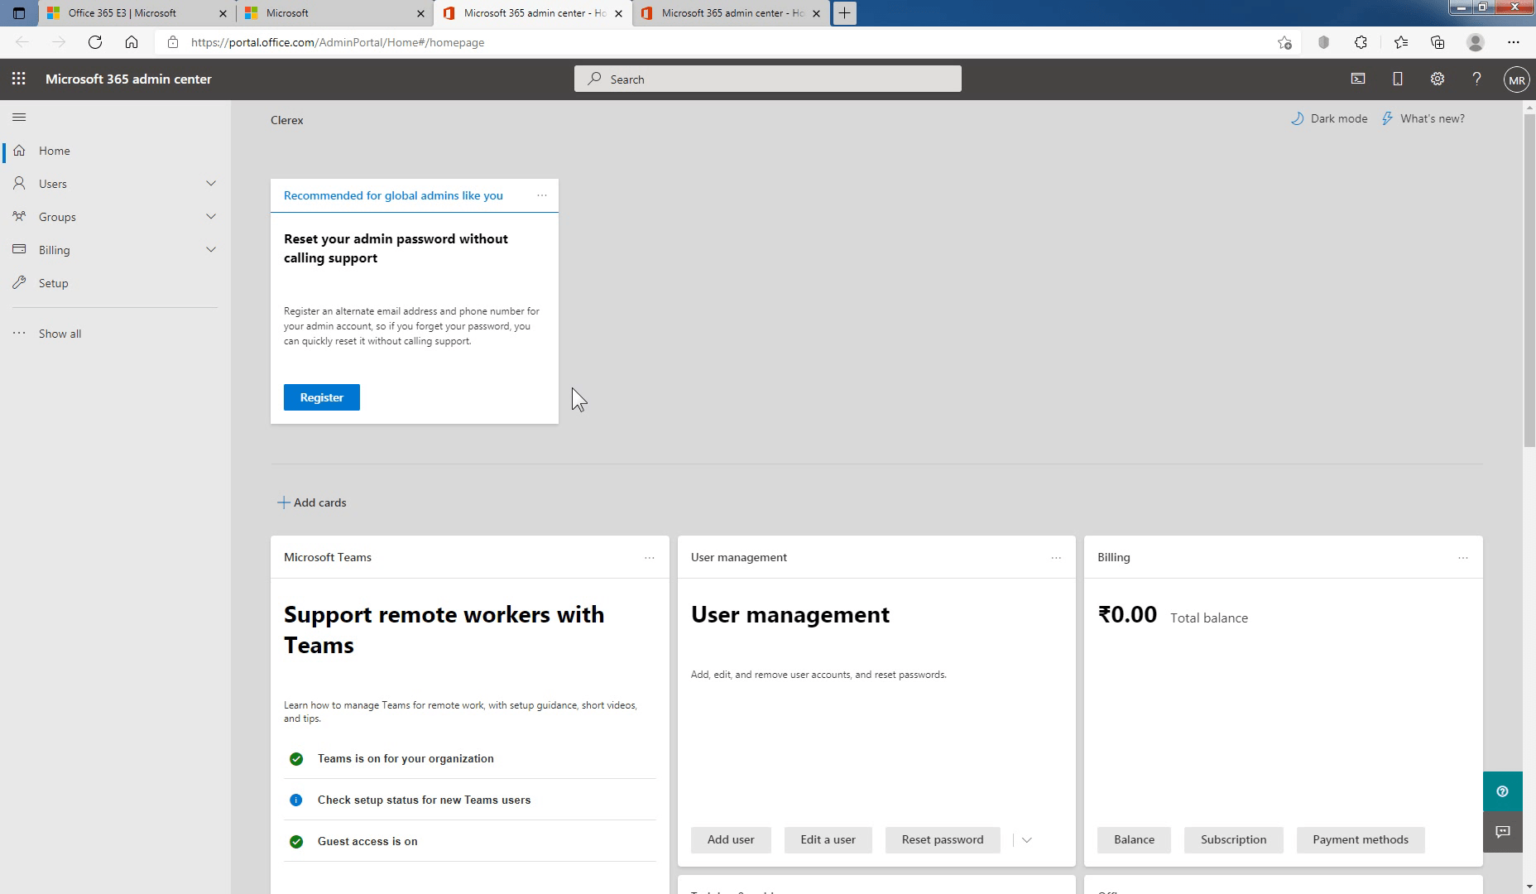Screen dimensions: 1536x894
Task: Open the app launcher waffle menu
Action: pos(18,78)
